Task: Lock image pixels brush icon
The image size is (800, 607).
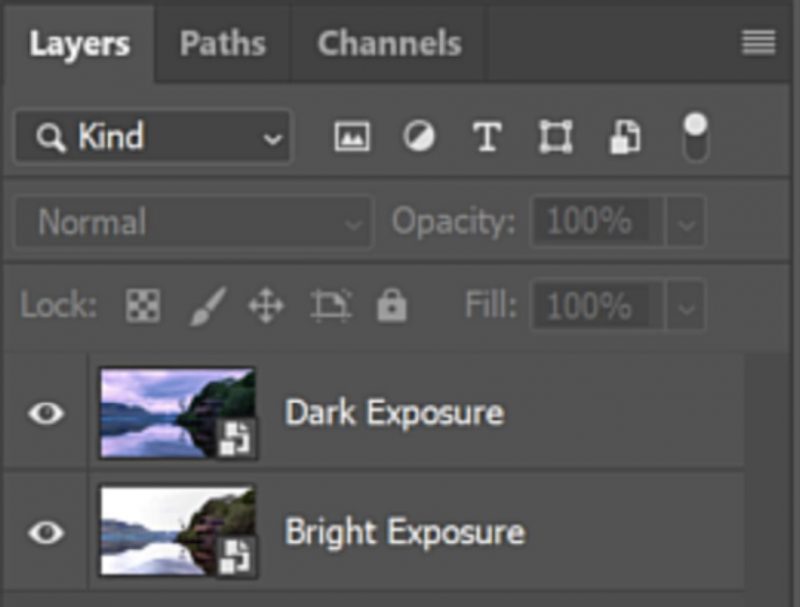Action: pyautogui.click(x=208, y=306)
